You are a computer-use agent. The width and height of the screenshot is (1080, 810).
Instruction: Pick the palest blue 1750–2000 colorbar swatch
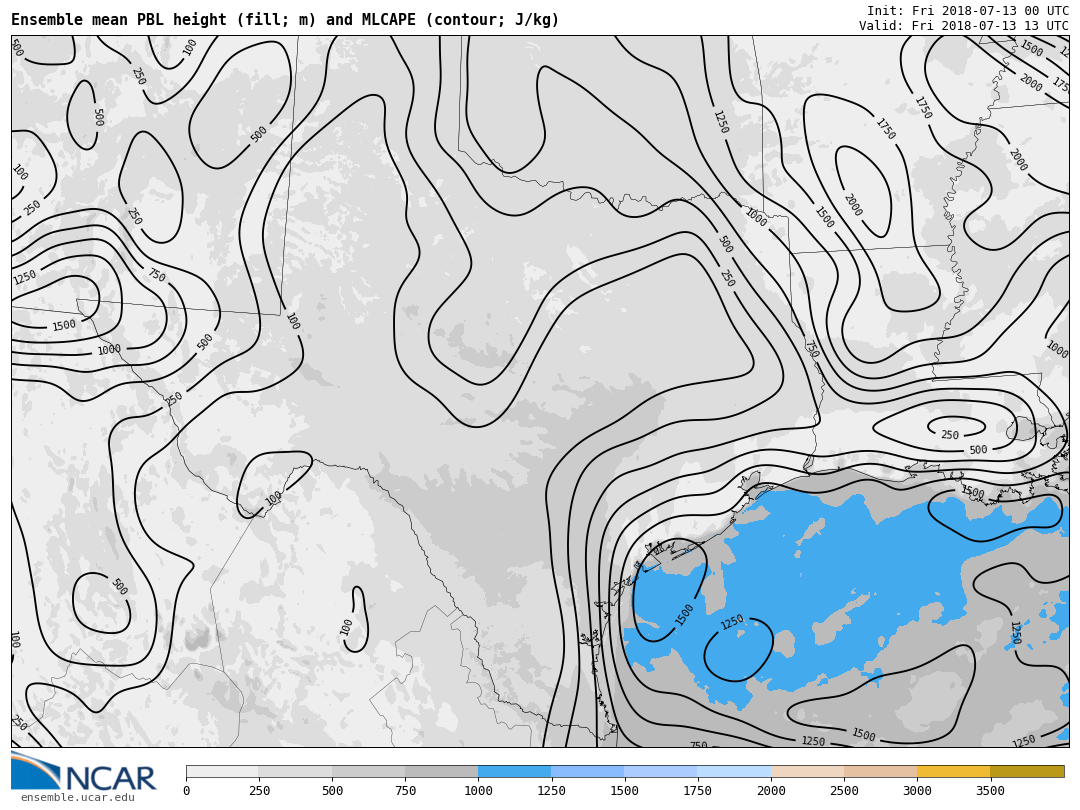(734, 772)
